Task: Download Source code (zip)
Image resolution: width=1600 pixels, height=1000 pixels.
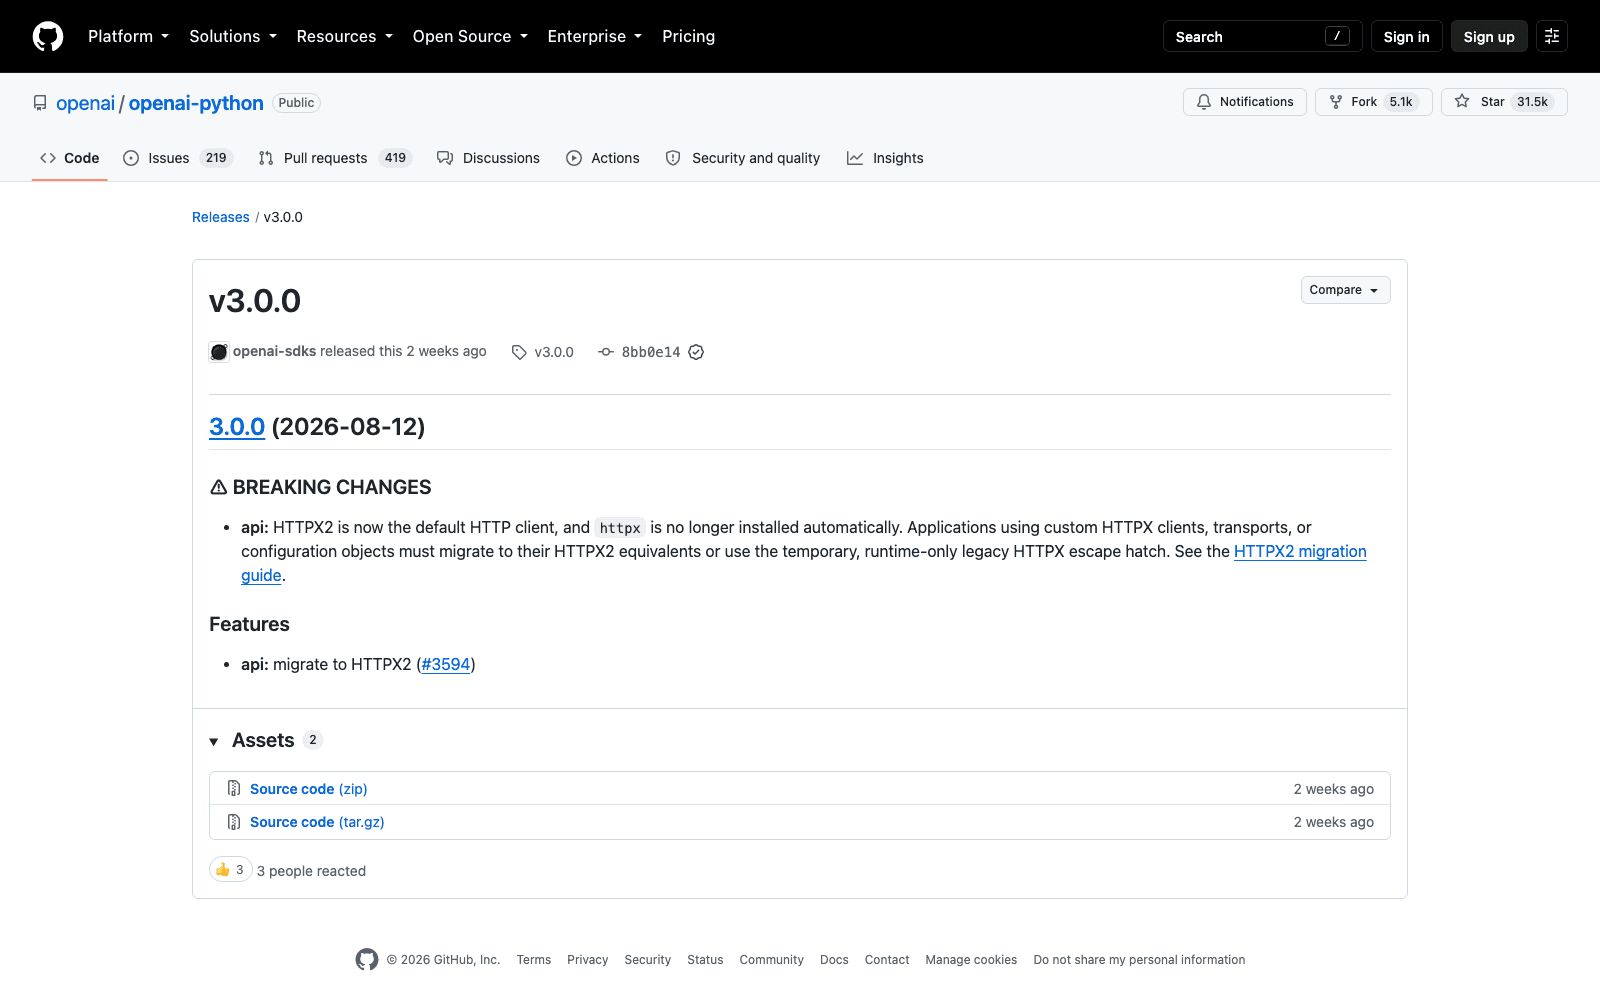Action: pyautogui.click(x=309, y=789)
